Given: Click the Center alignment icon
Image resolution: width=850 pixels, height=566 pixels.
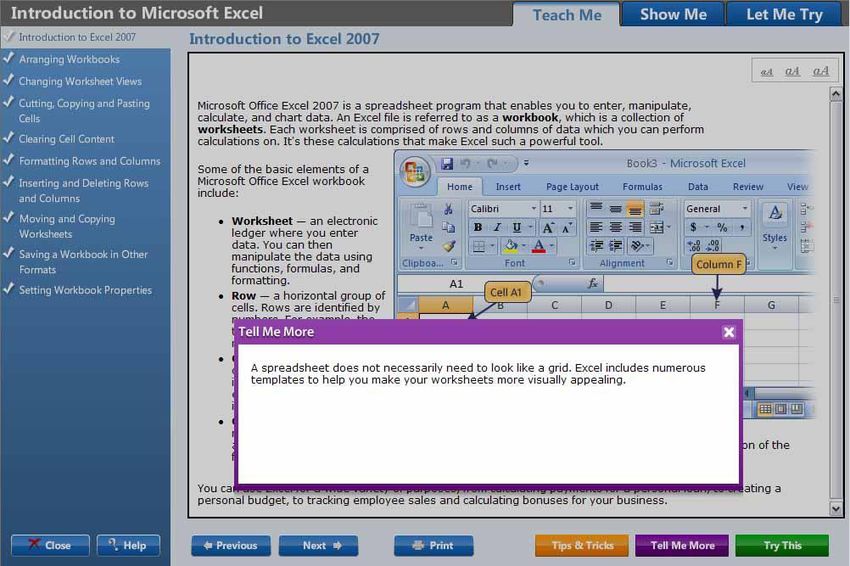Looking at the screenshot, I should click(x=615, y=227).
